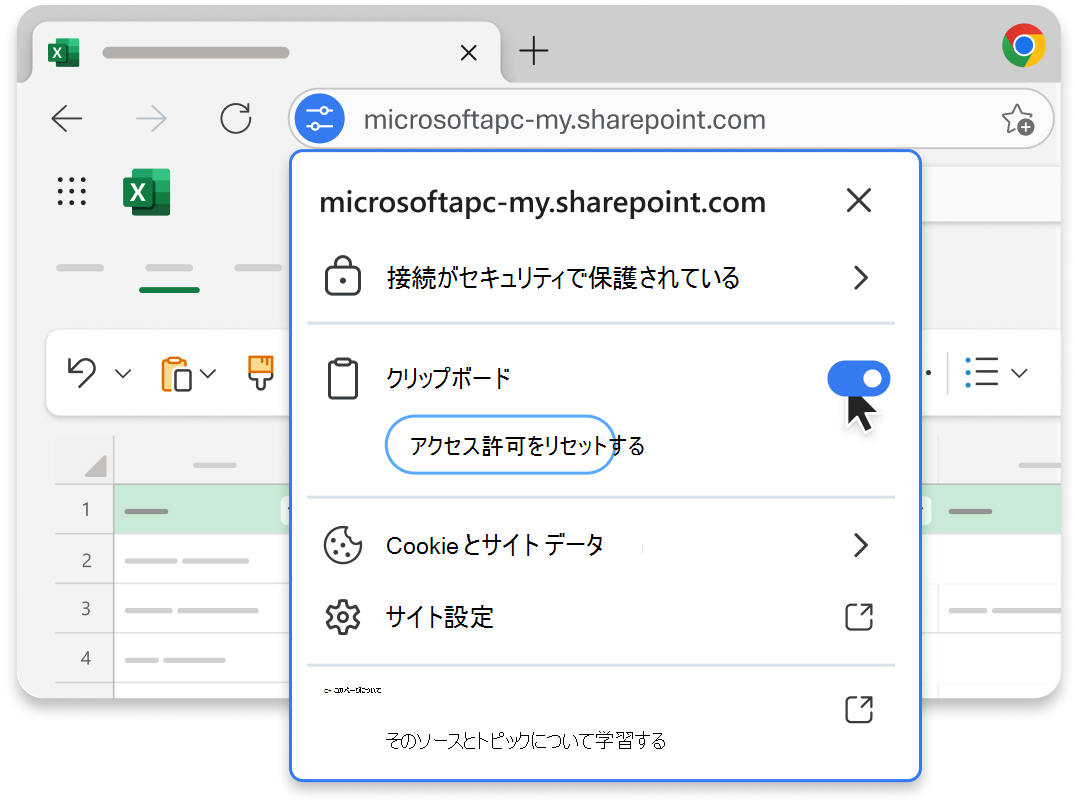
Task: Select the Format Painter tool
Action: coord(260,372)
